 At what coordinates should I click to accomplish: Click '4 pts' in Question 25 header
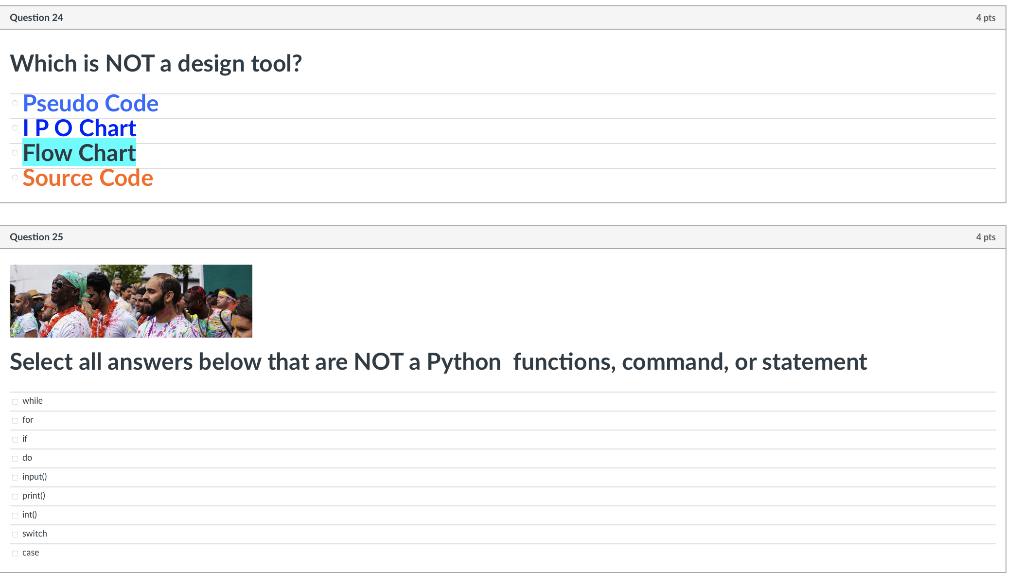pyautogui.click(x=985, y=236)
